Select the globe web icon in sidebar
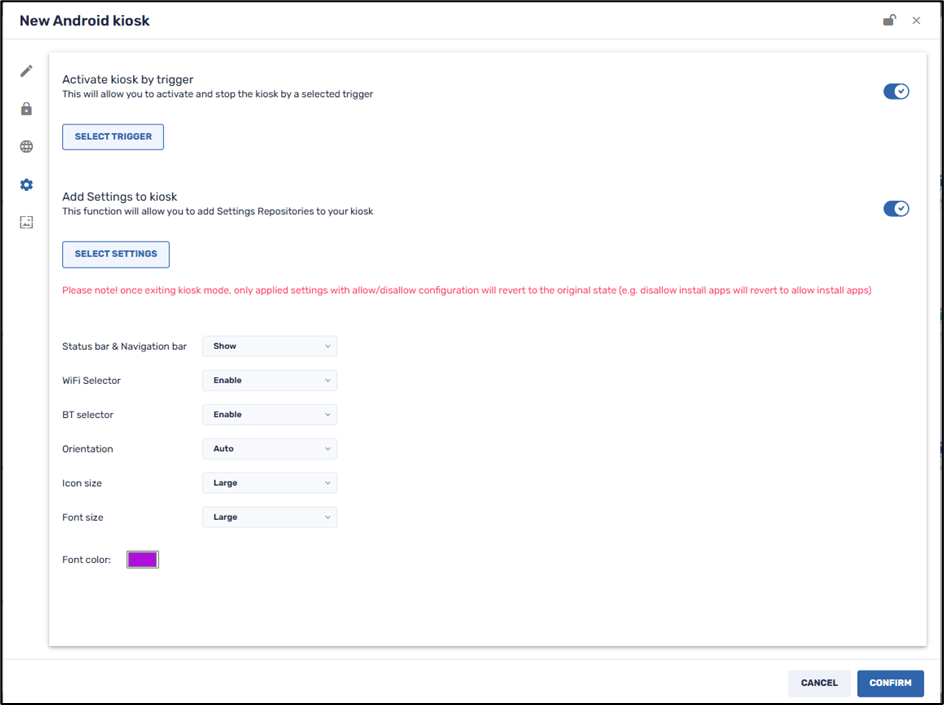Viewport: 944px width, 705px height. 26,147
